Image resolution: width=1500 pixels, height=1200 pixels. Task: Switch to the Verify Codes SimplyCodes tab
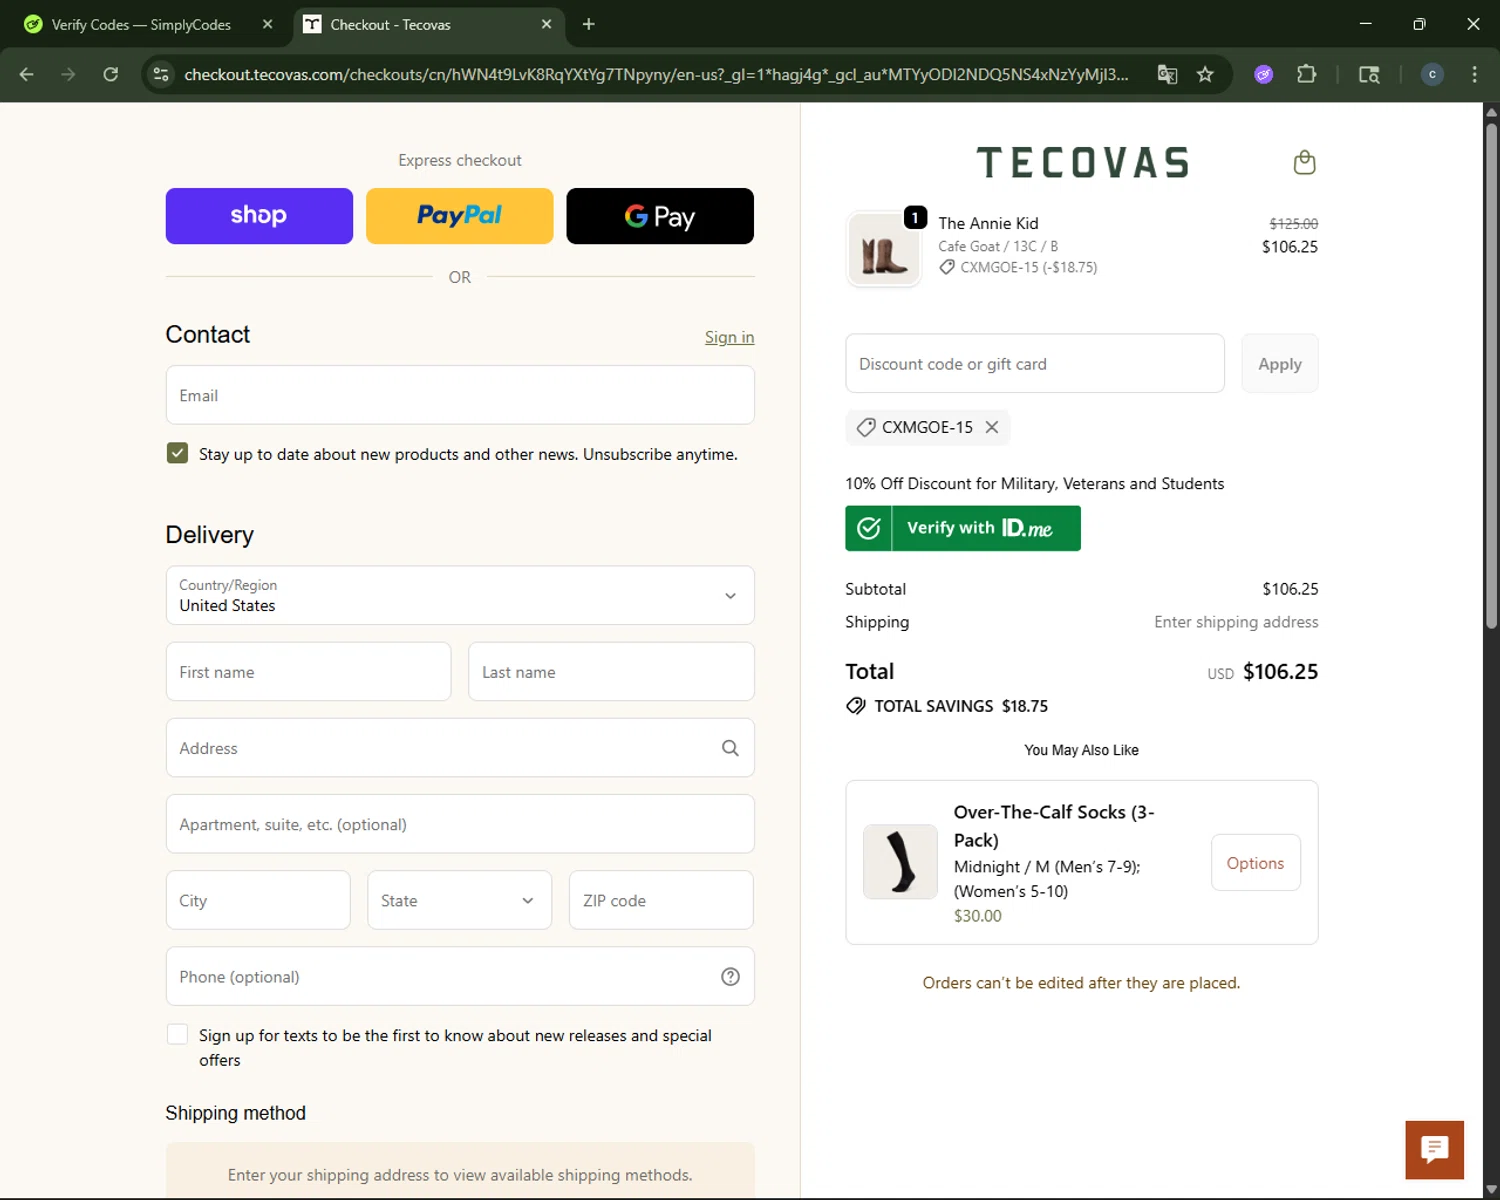140,25
